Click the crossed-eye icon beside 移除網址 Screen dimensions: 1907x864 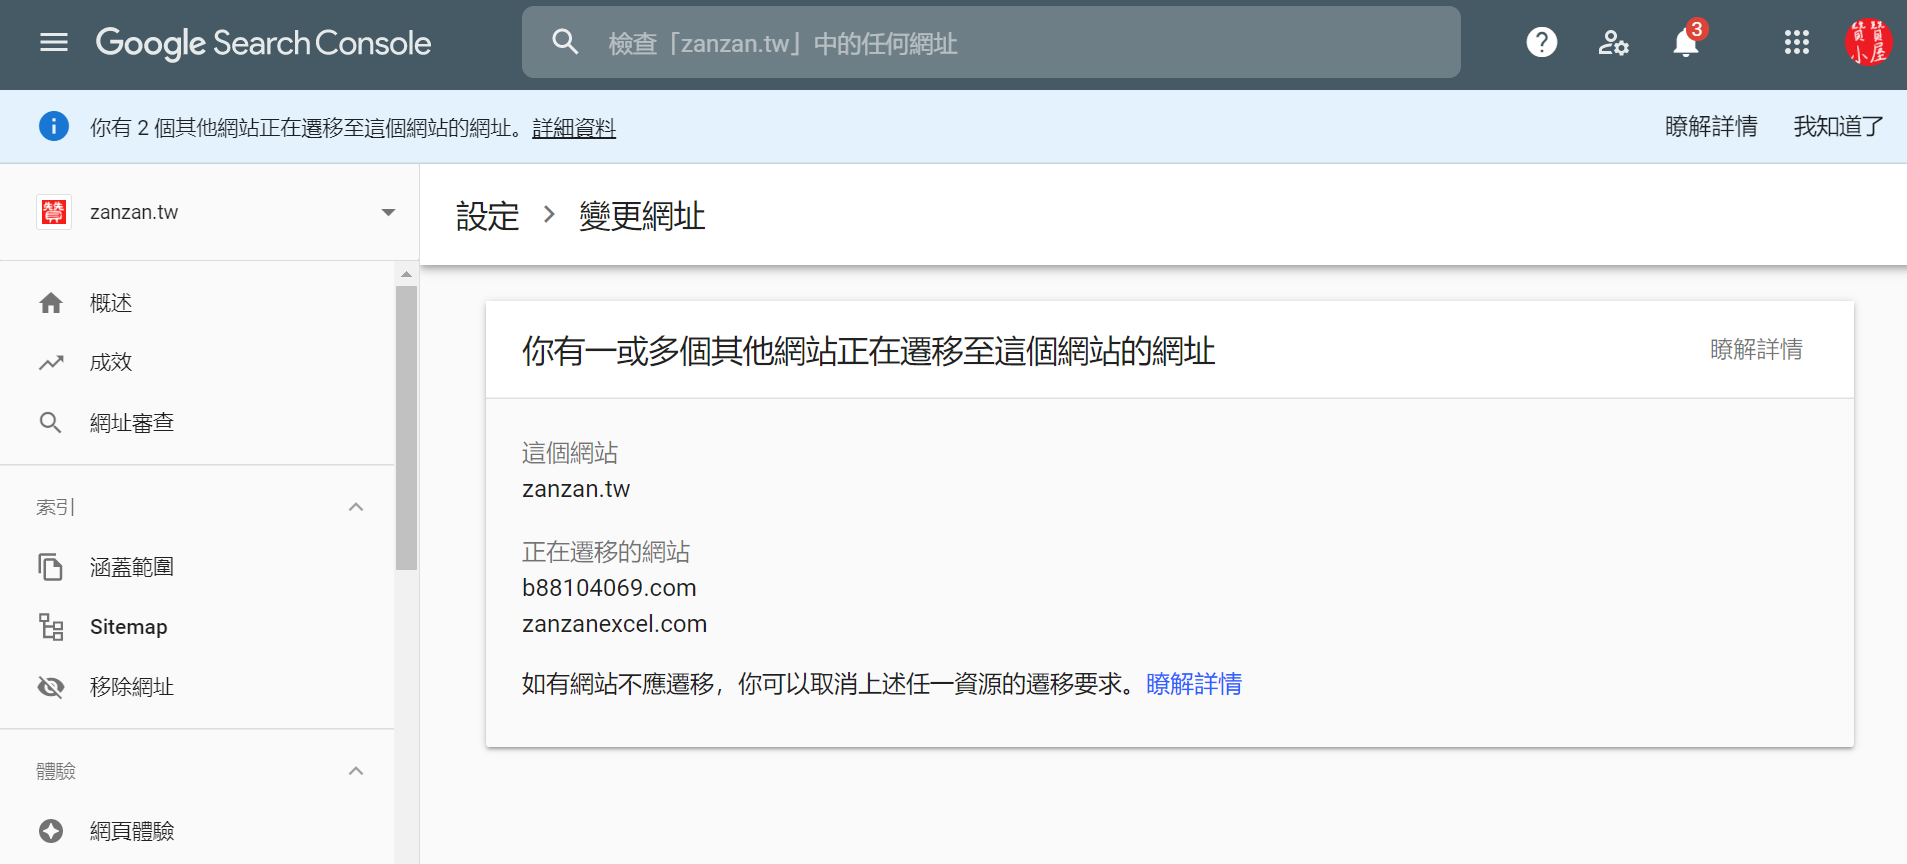click(x=51, y=687)
